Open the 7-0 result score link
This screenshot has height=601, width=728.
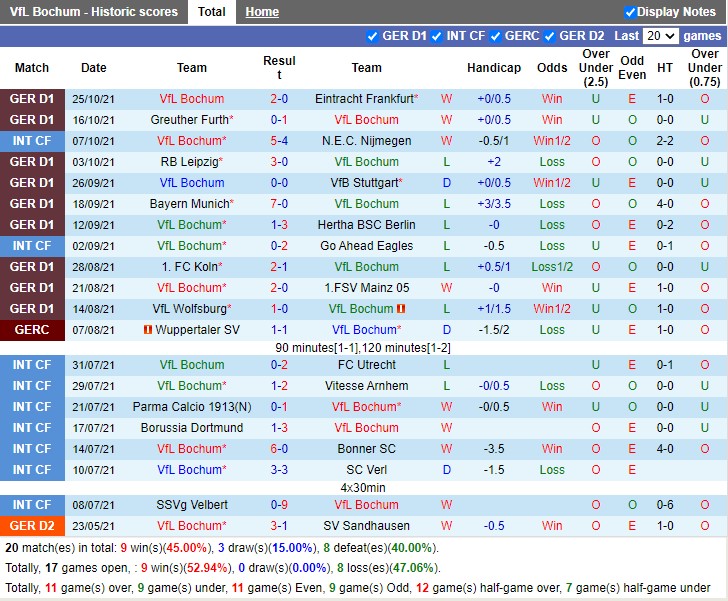click(x=279, y=204)
